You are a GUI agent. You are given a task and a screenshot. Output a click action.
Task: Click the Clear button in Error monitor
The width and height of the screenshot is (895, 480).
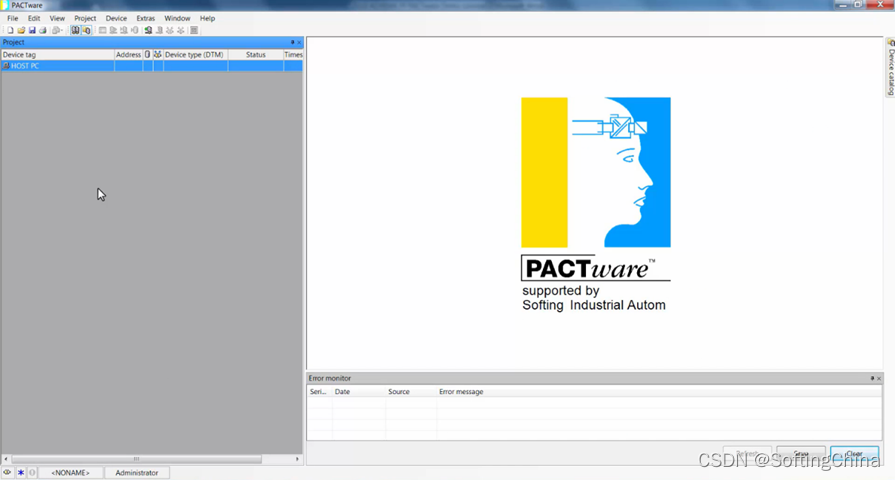pos(854,454)
